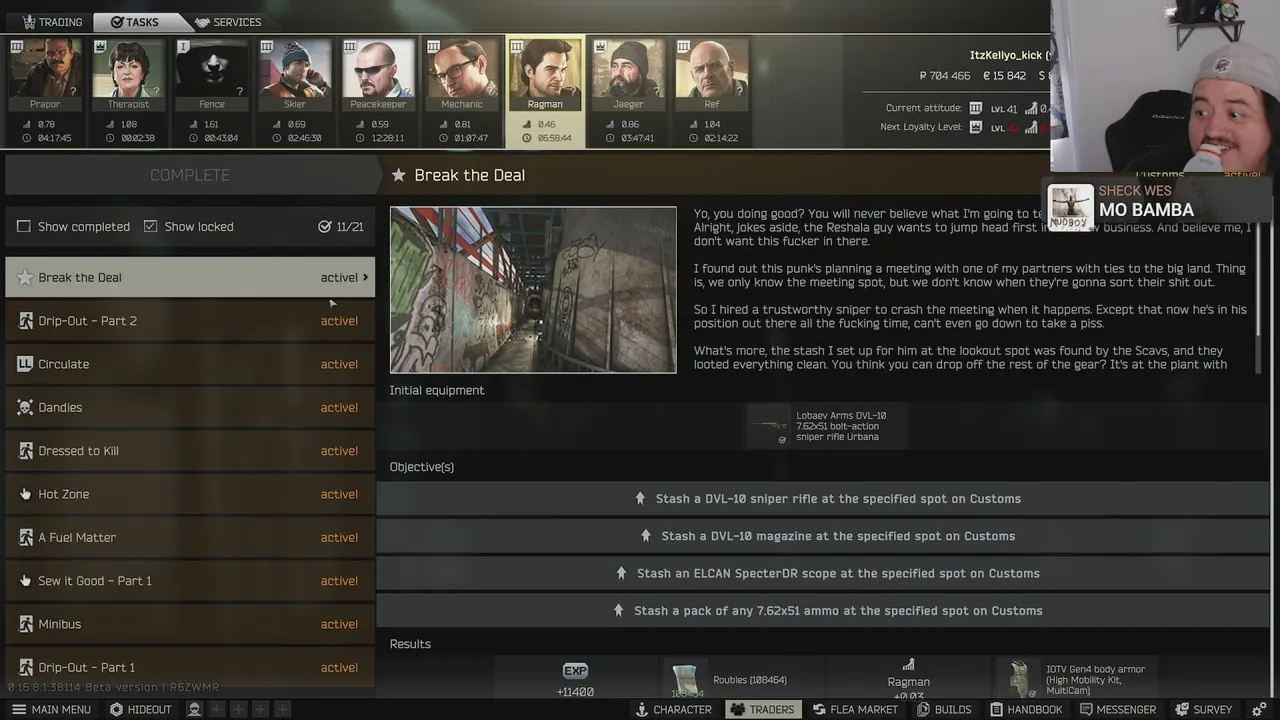Open the Hot Zone task
1280x720 pixels.
click(190, 494)
